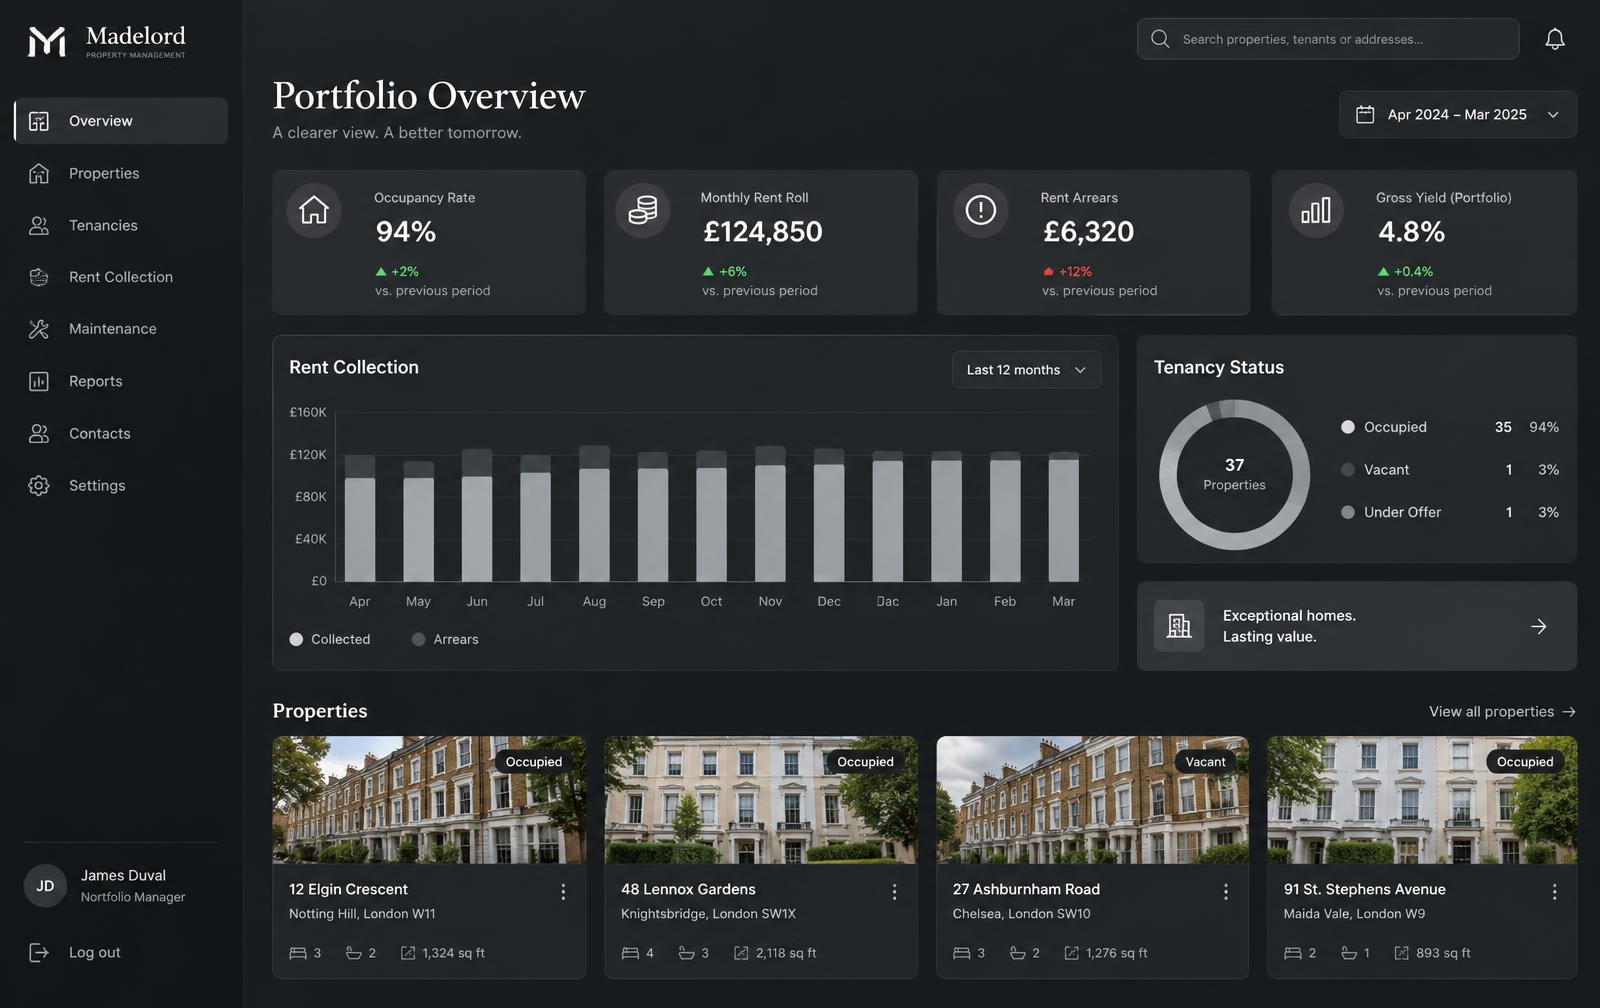The image size is (1600, 1008).
Task: Click the Monthly Rent Roll coins icon
Action: tap(642, 210)
